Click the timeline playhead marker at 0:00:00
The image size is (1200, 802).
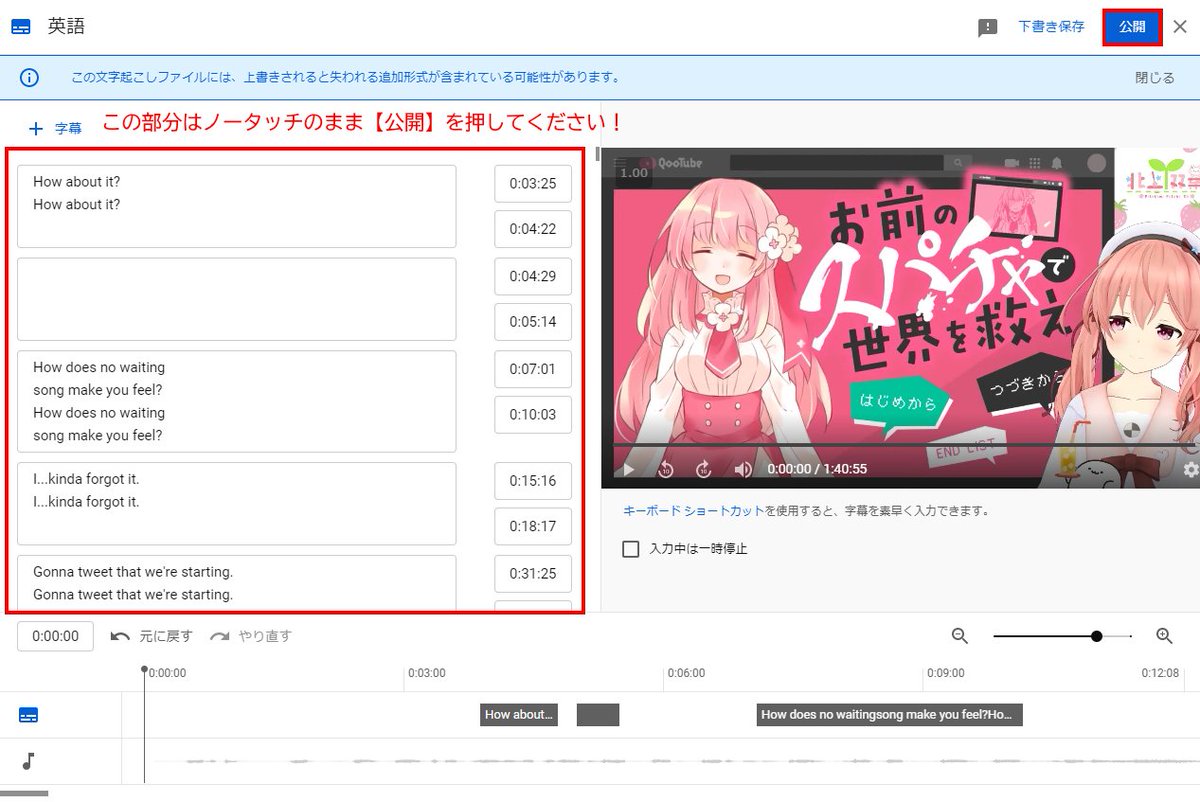pyautogui.click(x=144, y=670)
